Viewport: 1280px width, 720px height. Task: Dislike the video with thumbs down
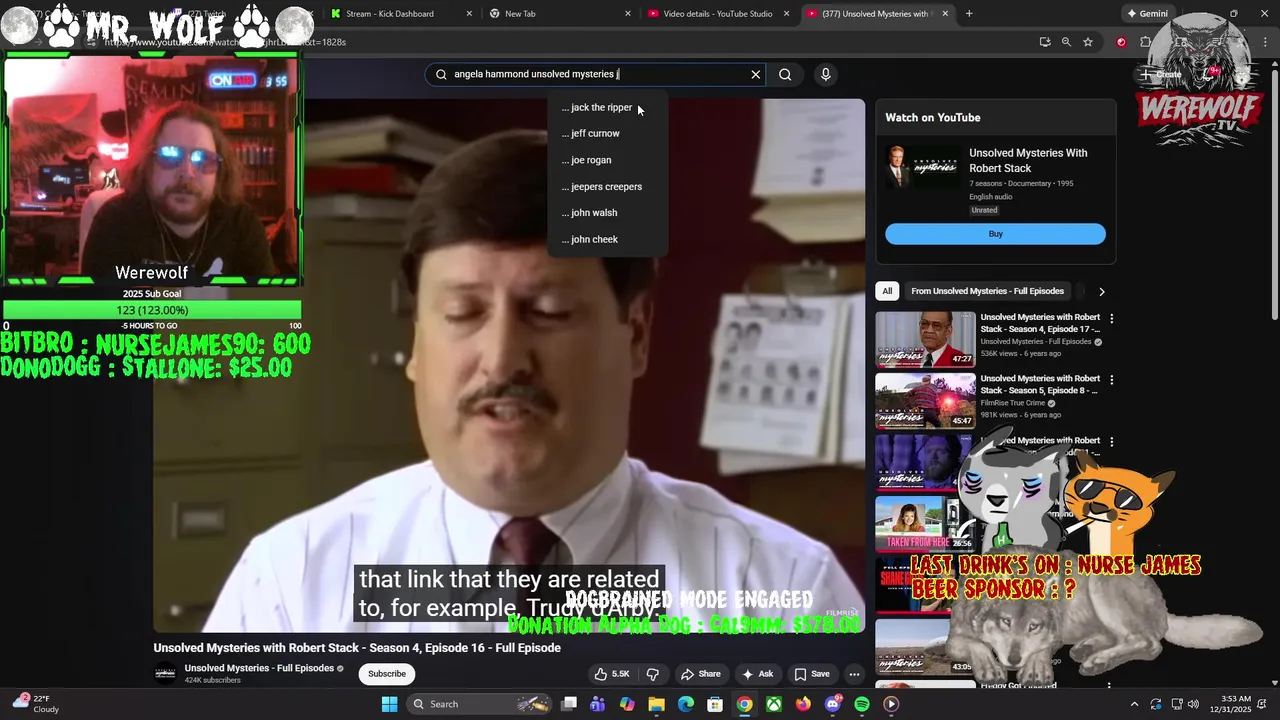pyautogui.click(x=653, y=674)
